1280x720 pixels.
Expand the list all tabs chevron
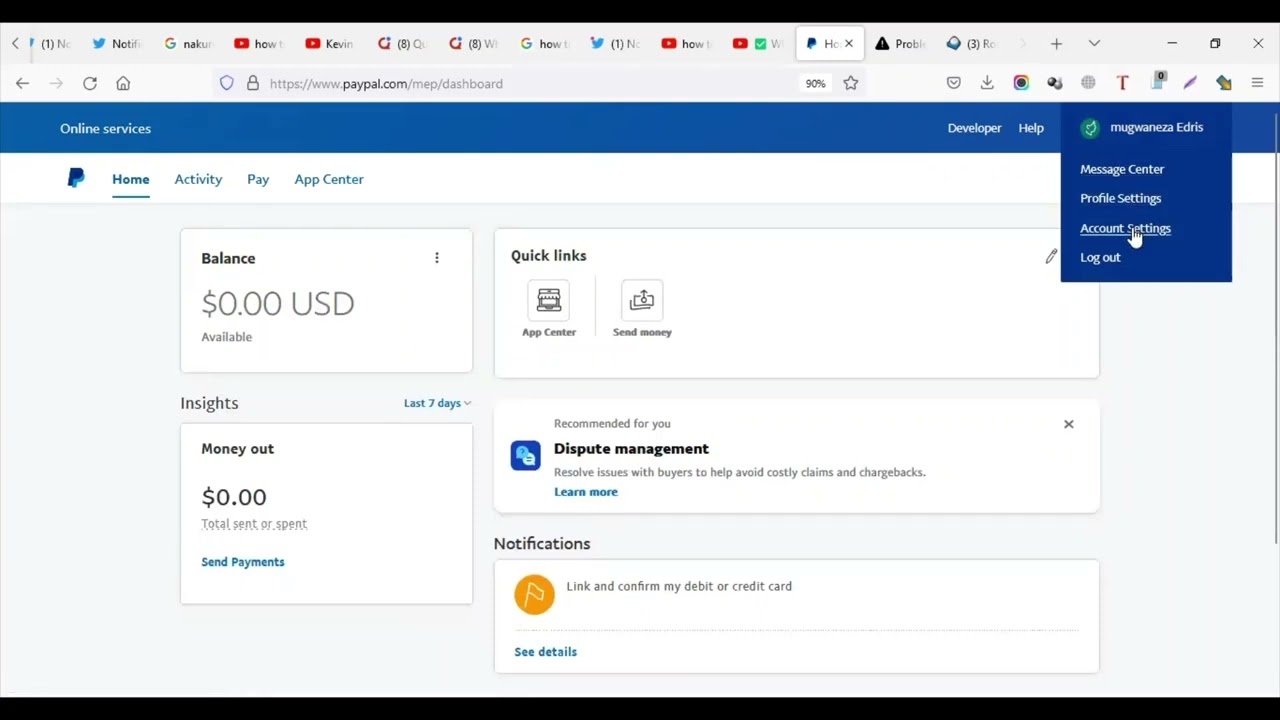pos(1094,44)
